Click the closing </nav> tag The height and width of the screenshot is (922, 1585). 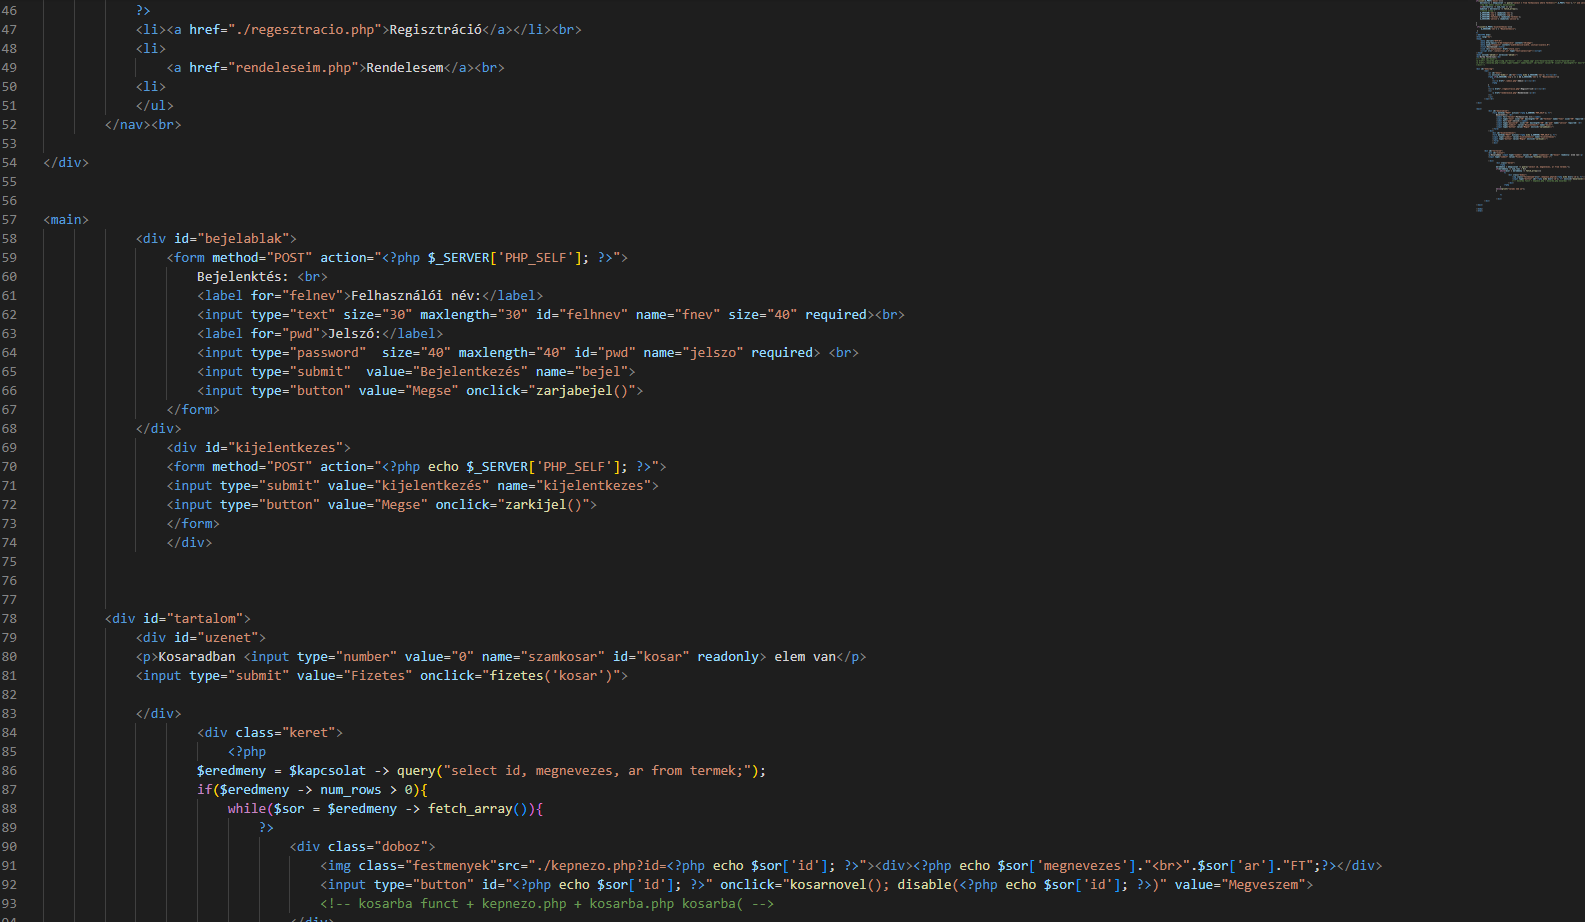coord(128,125)
